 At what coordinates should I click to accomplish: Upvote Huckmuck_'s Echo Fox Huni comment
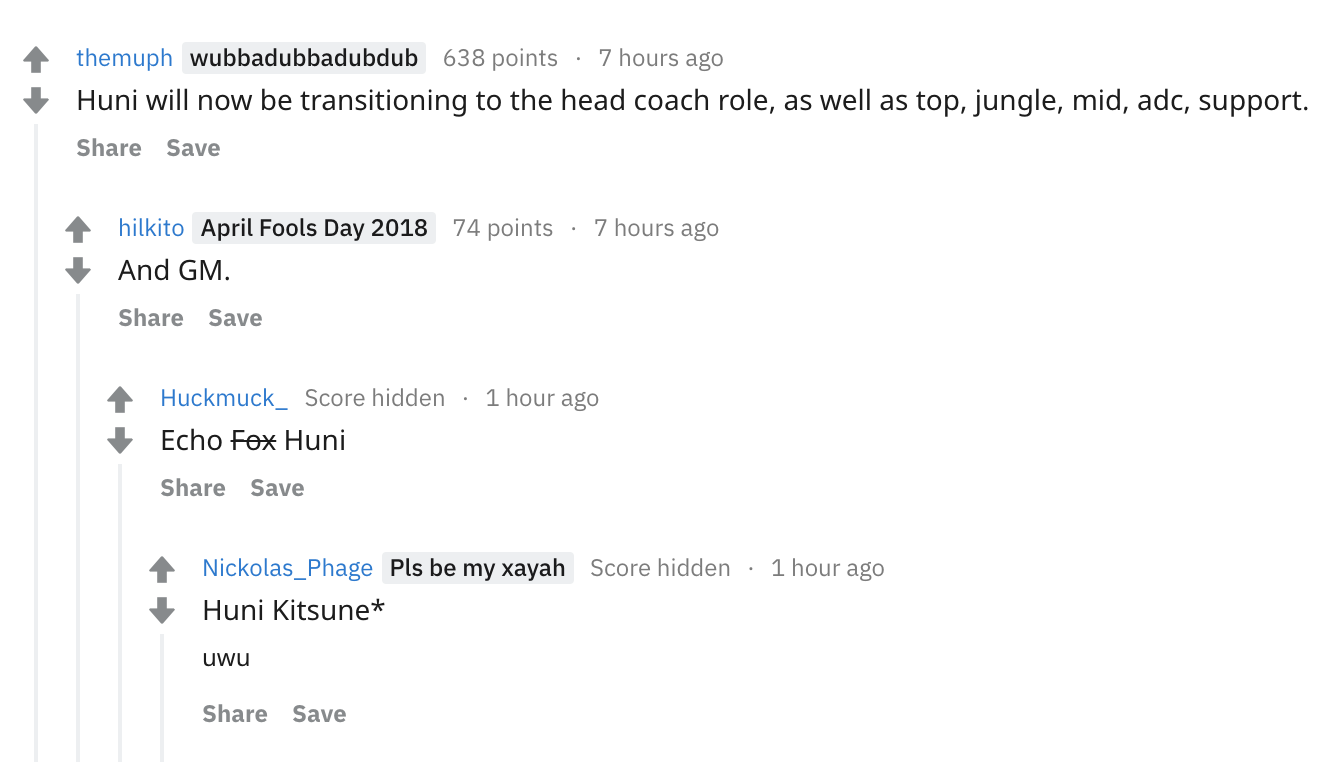(x=120, y=400)
